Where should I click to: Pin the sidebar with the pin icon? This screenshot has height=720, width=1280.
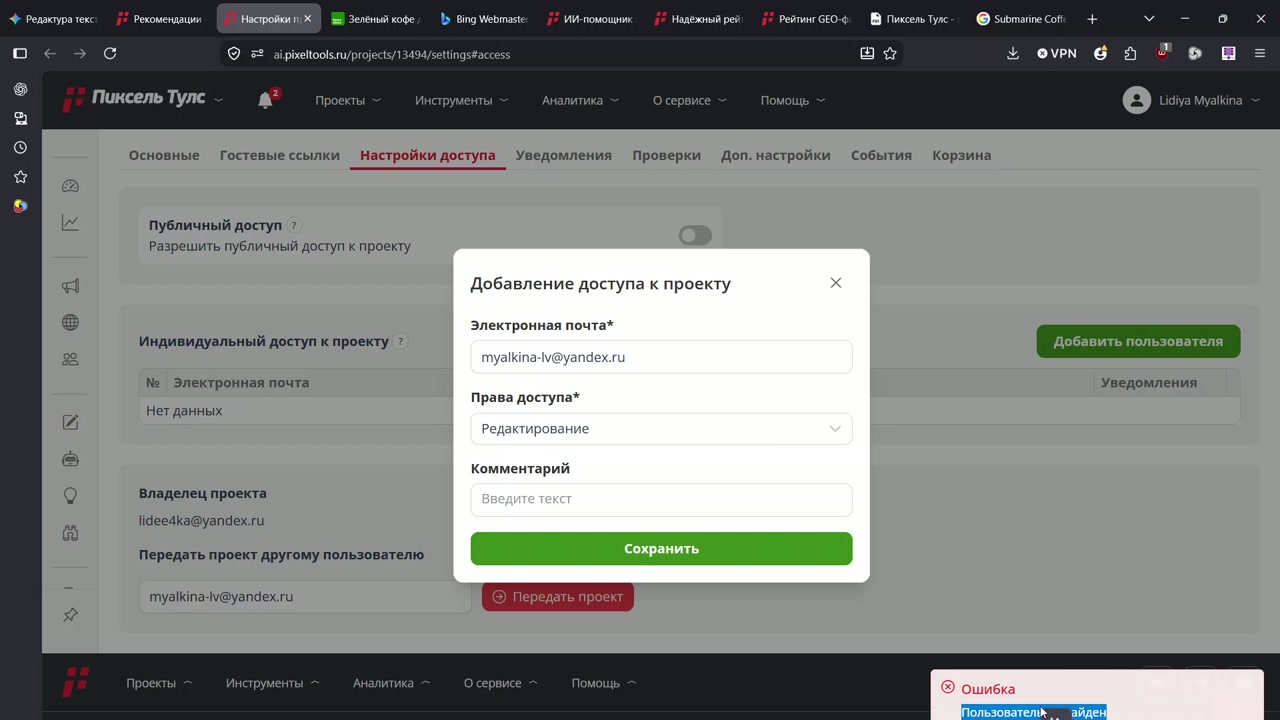pos(70,615)
